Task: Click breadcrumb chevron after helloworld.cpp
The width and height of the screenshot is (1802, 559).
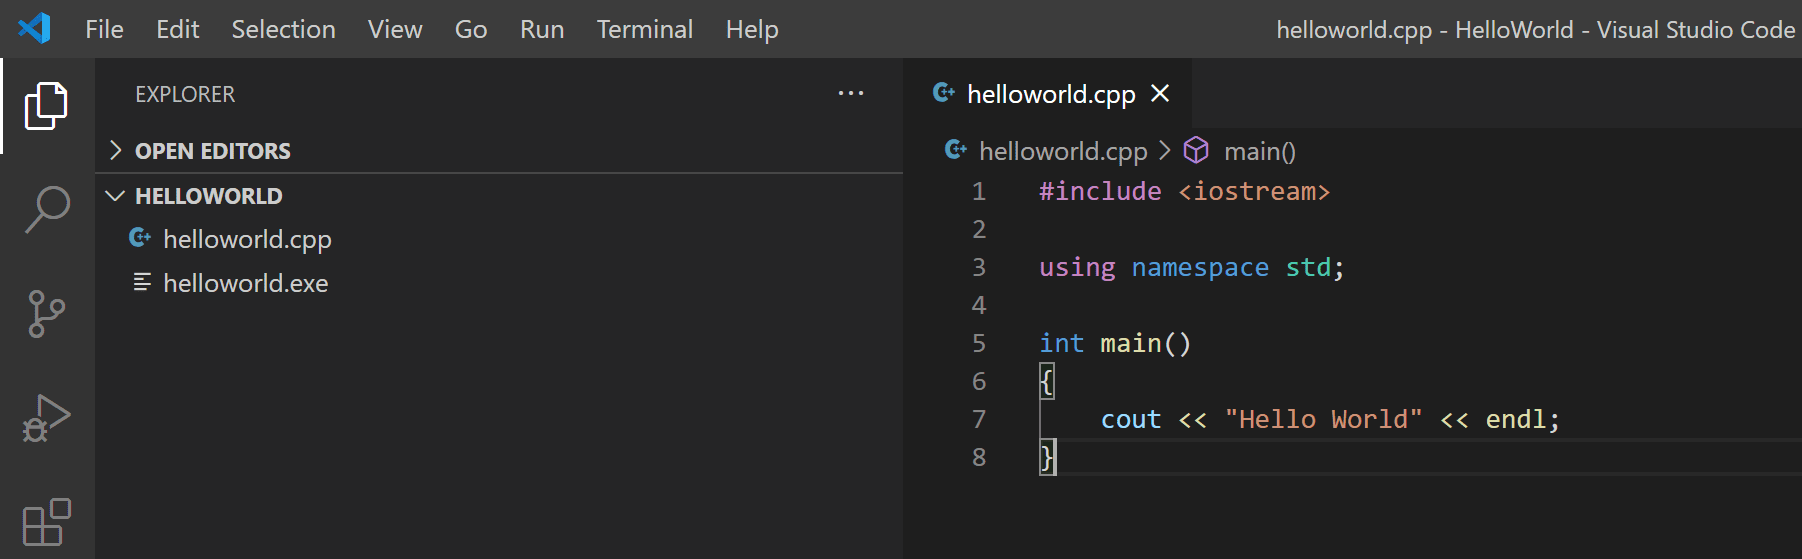Action: (1165, 150)
